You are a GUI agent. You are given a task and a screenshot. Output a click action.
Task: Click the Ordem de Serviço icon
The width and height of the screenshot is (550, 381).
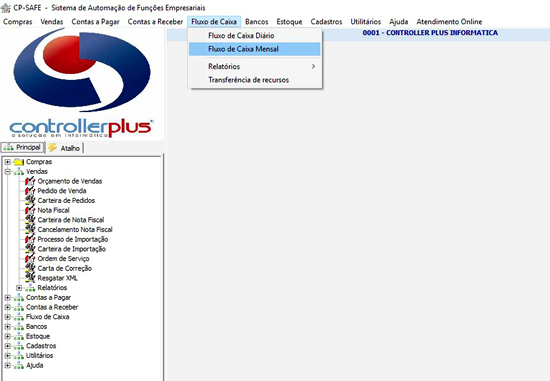30,259
